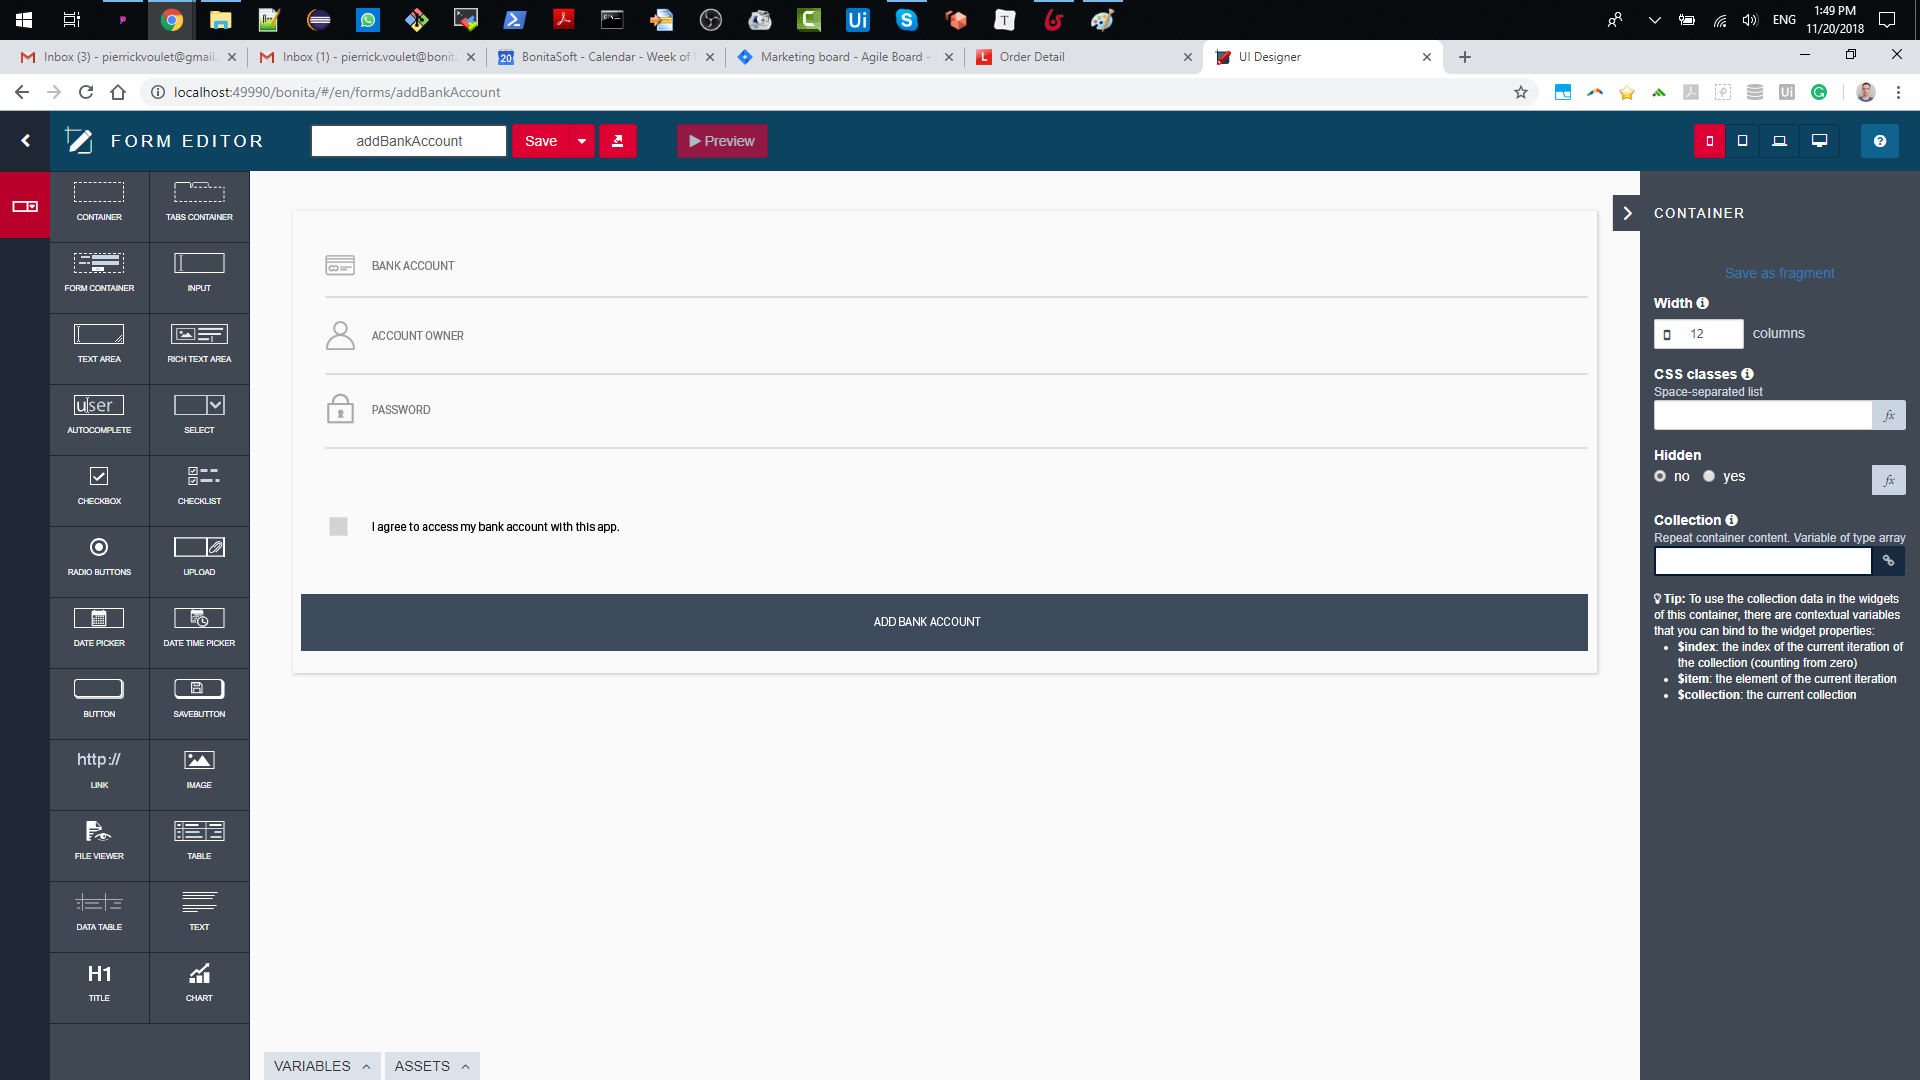Toggle Hidden radio button to yes
This screenshot has height=1080, width=1920.
[x=1710, y=476]
